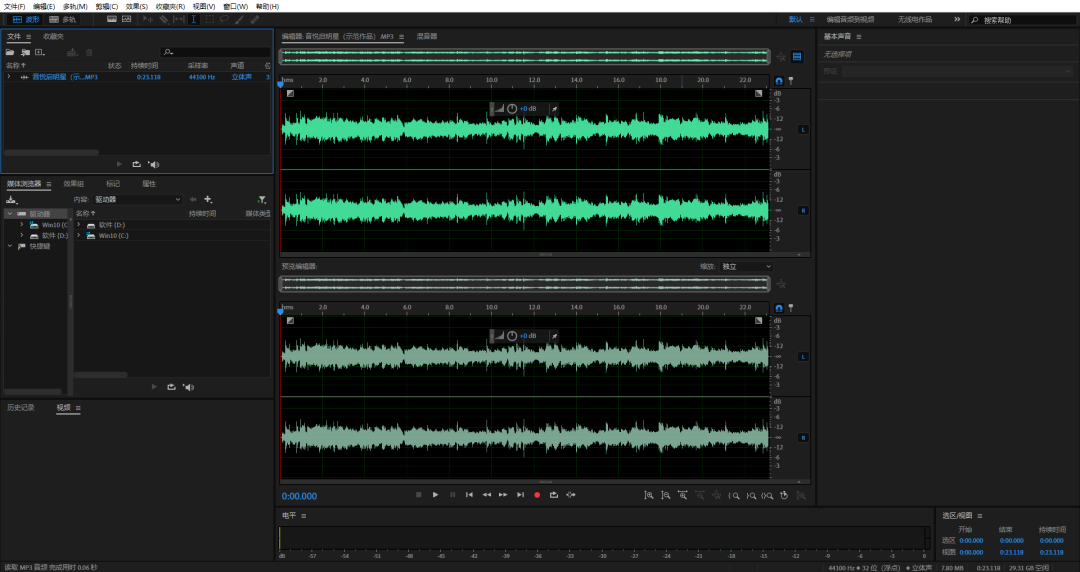1080x572 pixels.
Task: Expand Win10 (C:) in the left tree
Action: 21,225
